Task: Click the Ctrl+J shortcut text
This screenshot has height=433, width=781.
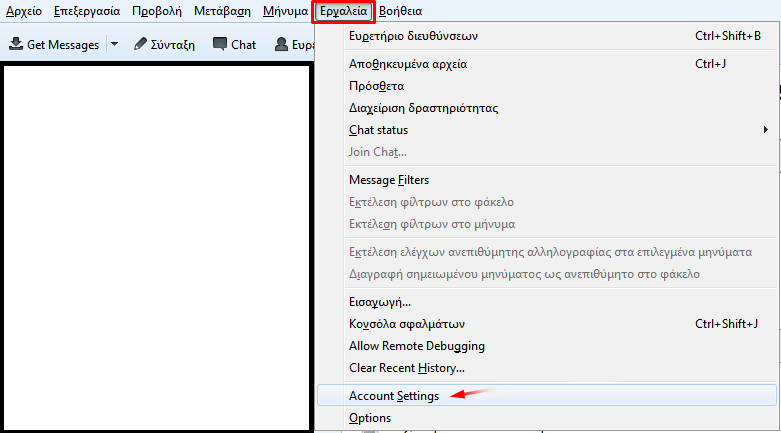Action: click(710, 64)
